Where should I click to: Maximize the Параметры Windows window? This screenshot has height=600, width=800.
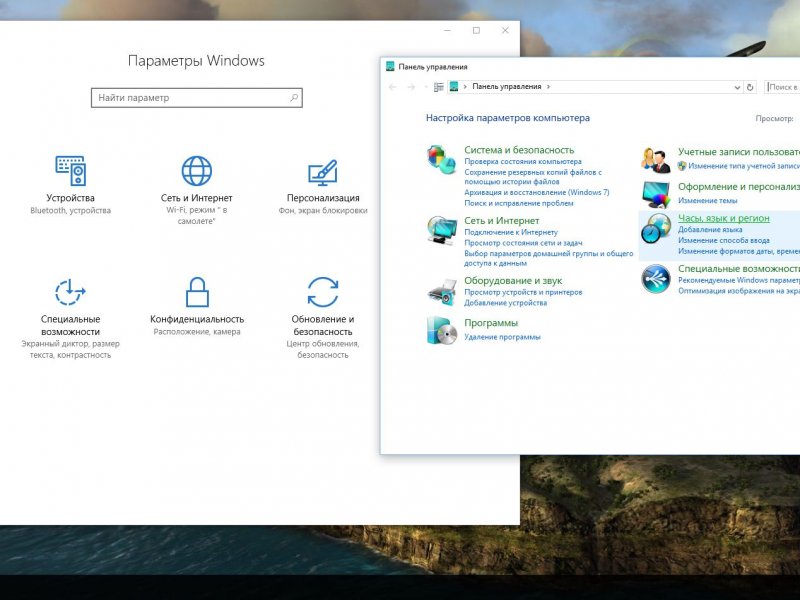[x=477, y=31]
